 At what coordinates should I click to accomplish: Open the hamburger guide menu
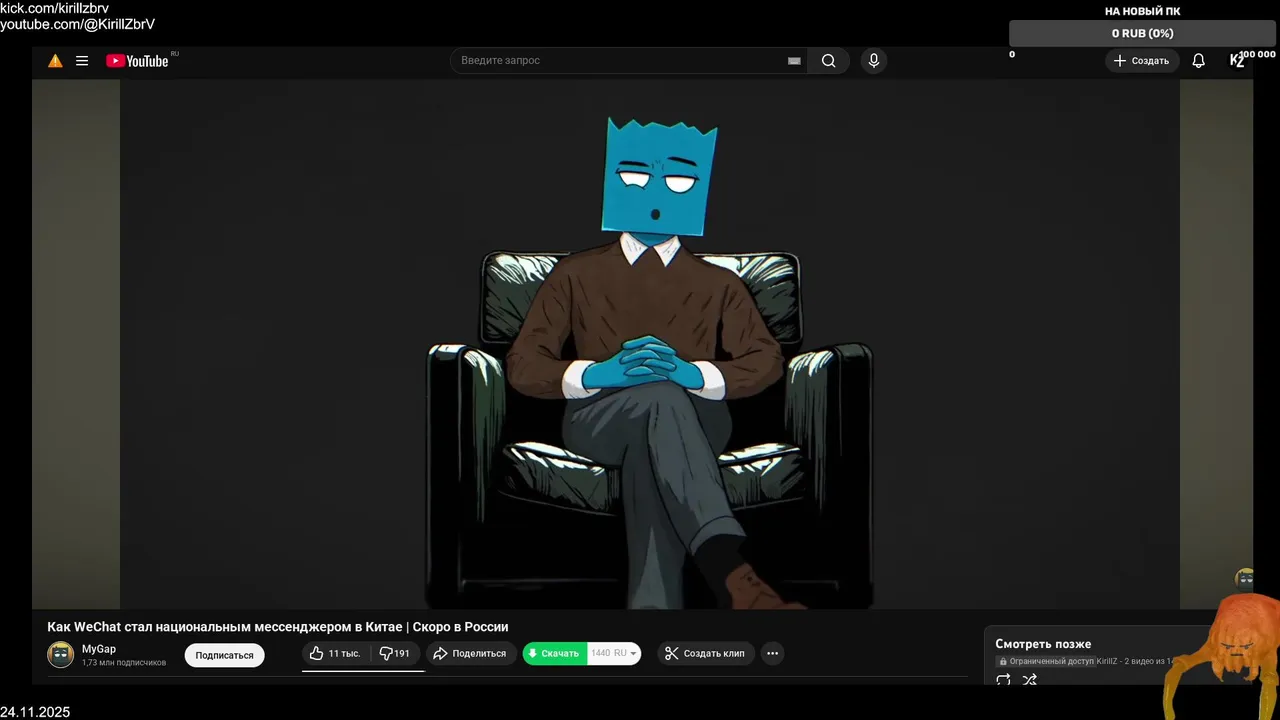pyautogui.click(x=82, y=61)
